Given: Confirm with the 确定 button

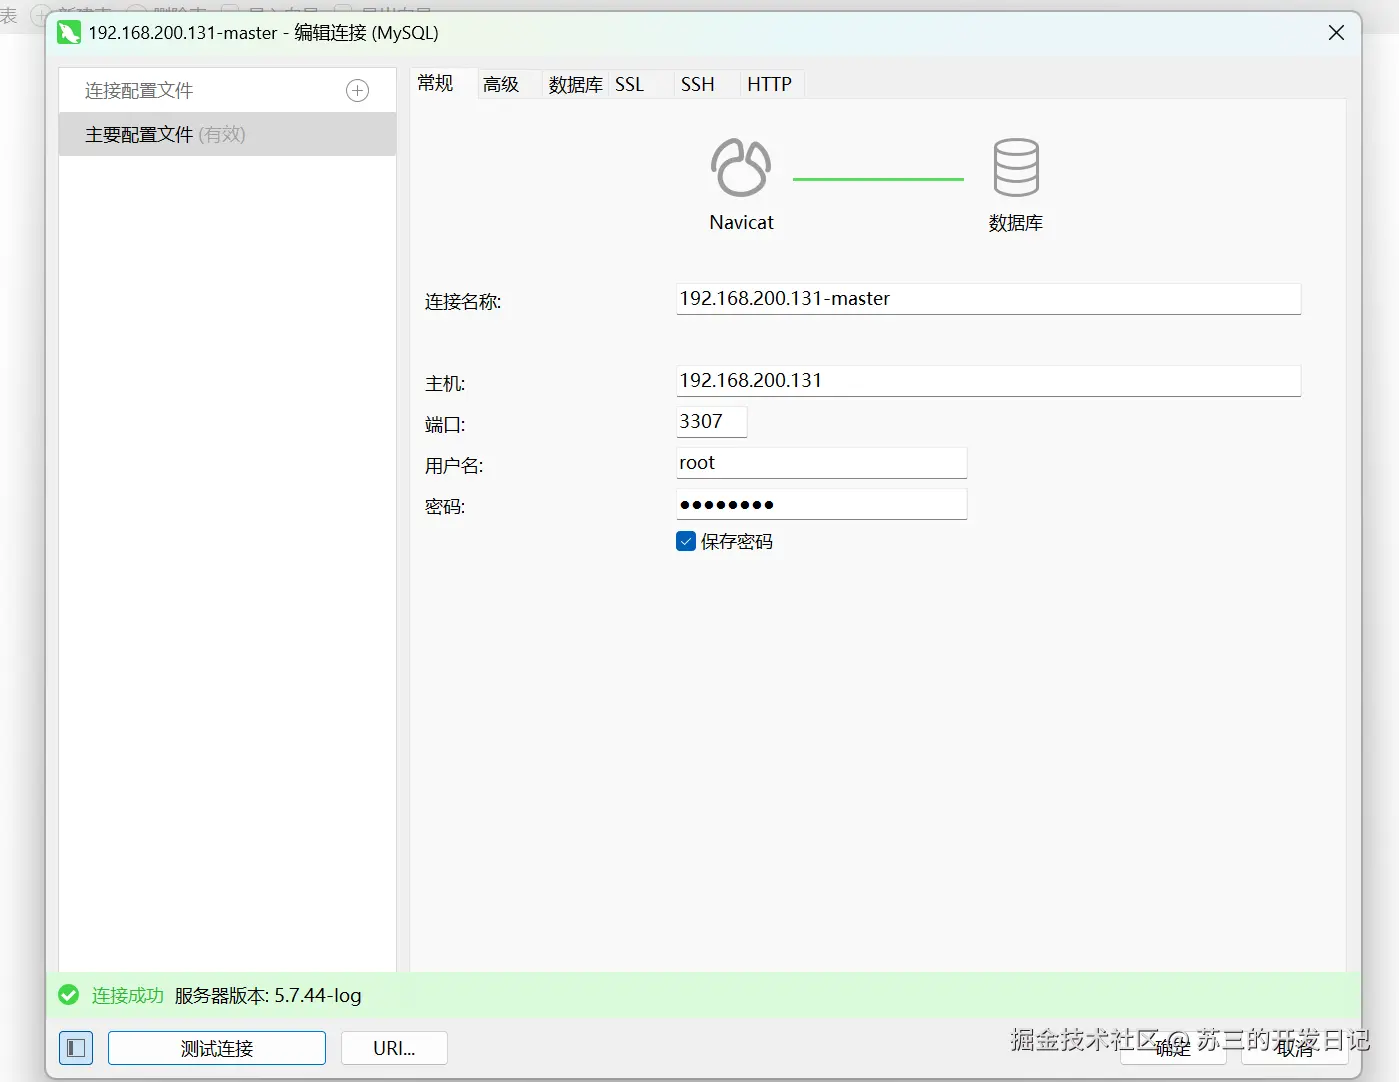Looking at the screenshot, I should pos(1173,1048).
